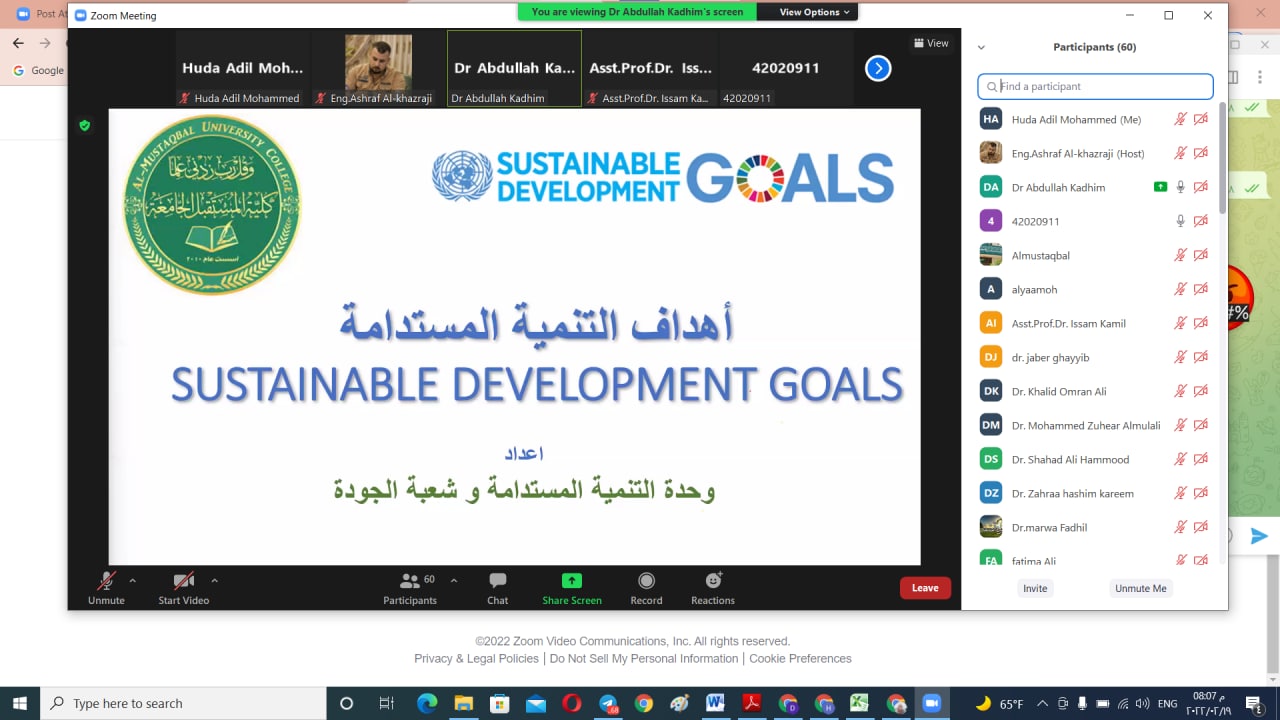Click the Unmute microphone icon in the toolbar

(106, 581)
